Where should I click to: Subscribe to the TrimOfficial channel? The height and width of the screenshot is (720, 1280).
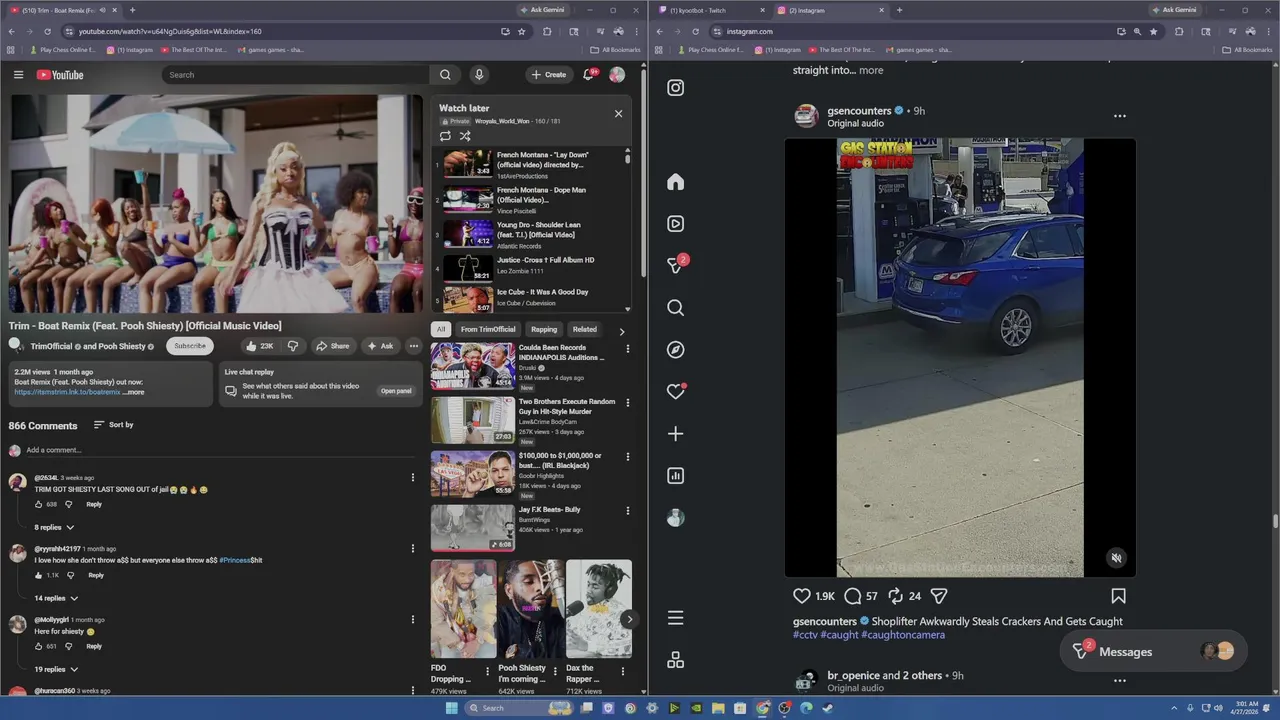coord(190,346)
